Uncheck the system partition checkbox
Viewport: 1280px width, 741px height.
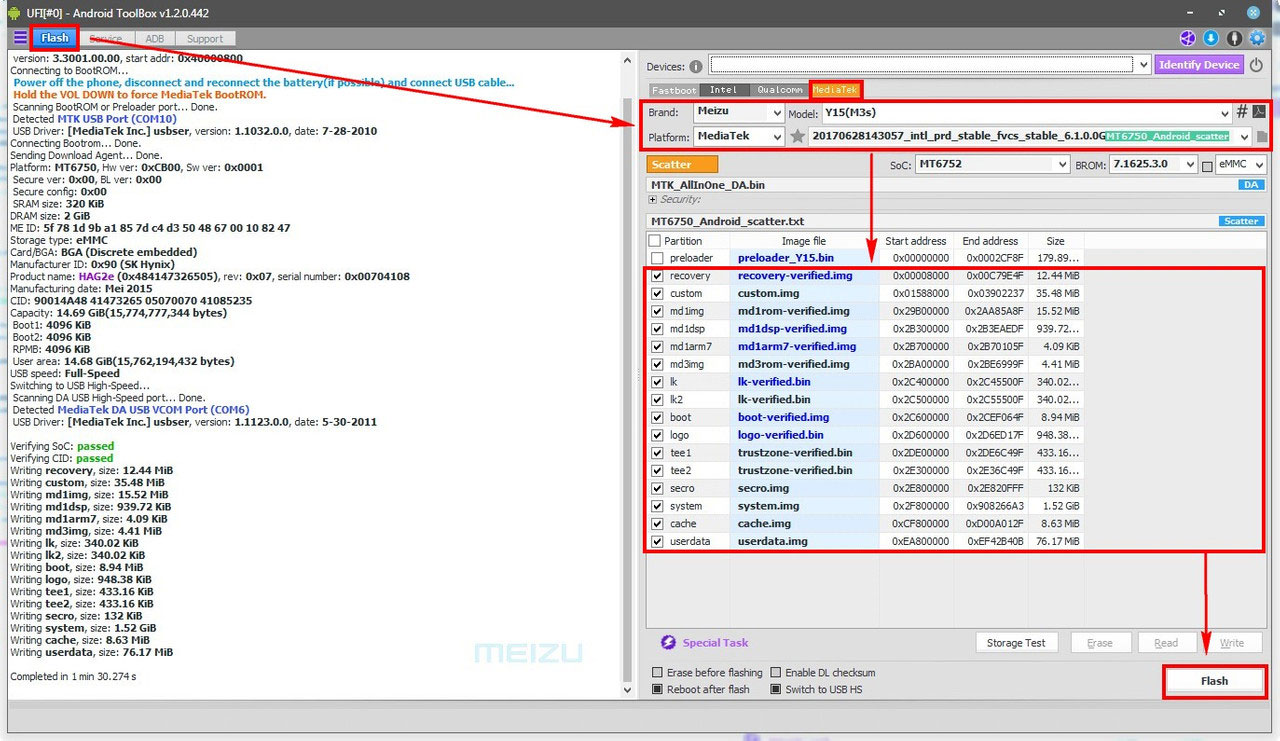(x=657, y=506)
